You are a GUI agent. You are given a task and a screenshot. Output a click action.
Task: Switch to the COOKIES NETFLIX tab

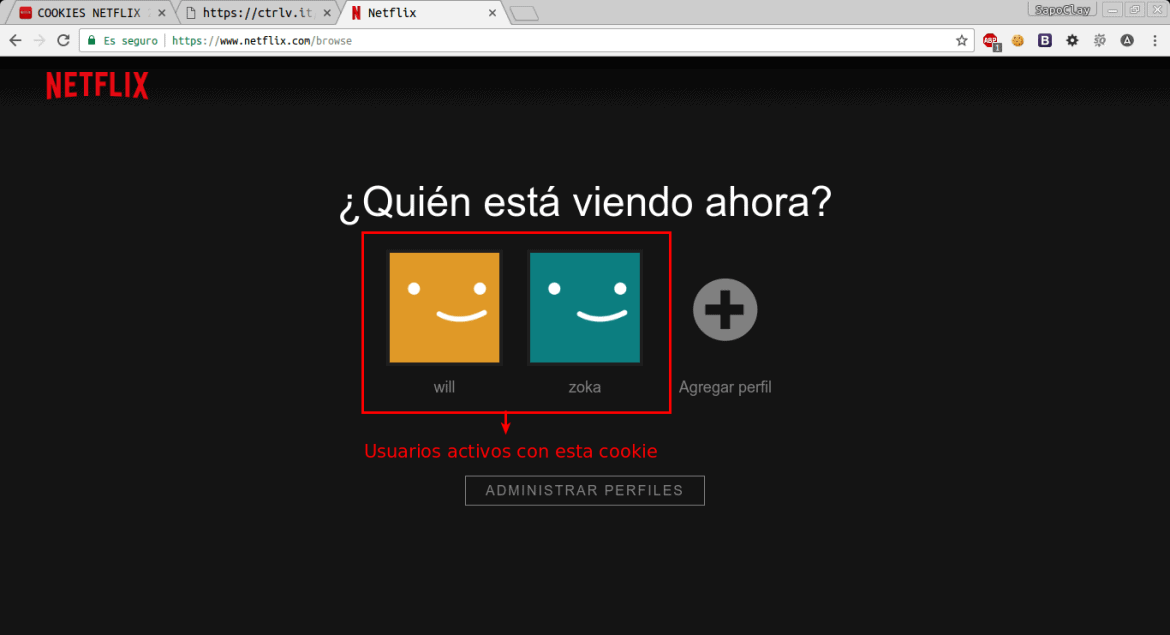pyautogui.click(x=85, y=13)
